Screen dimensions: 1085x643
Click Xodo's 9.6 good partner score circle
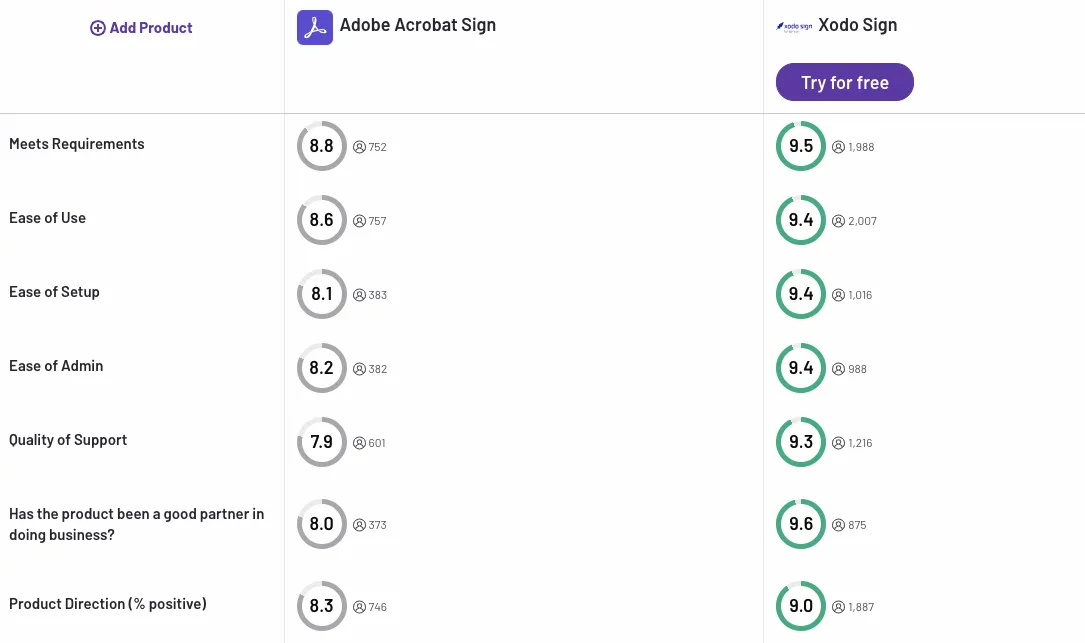point(800,523)
